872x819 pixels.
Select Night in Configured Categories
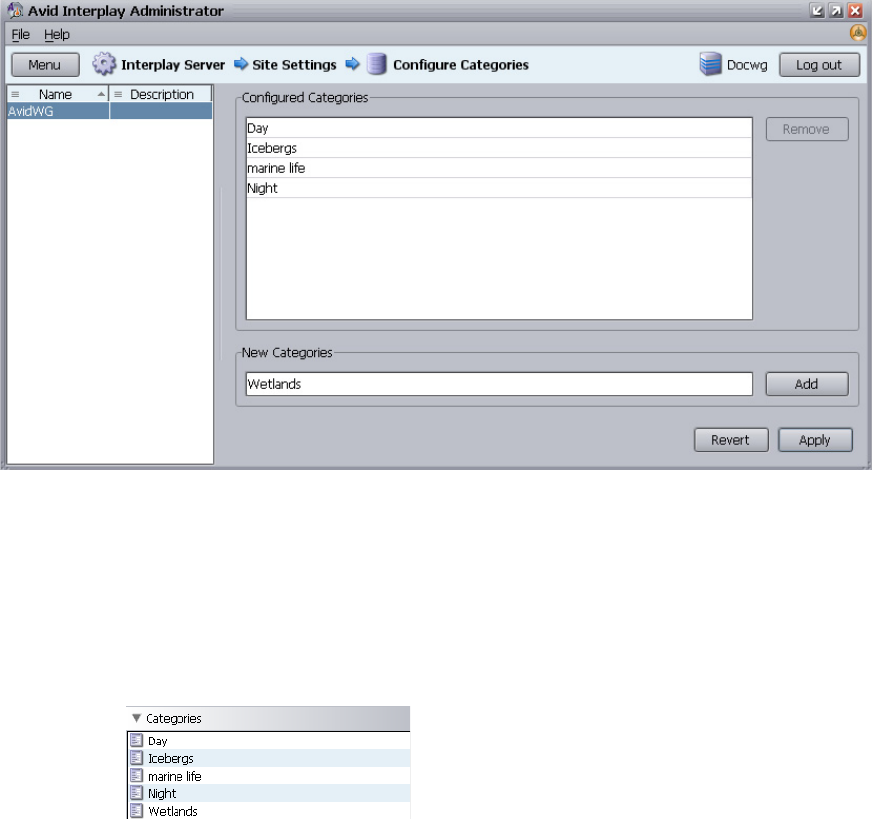[x=499, y=188]
